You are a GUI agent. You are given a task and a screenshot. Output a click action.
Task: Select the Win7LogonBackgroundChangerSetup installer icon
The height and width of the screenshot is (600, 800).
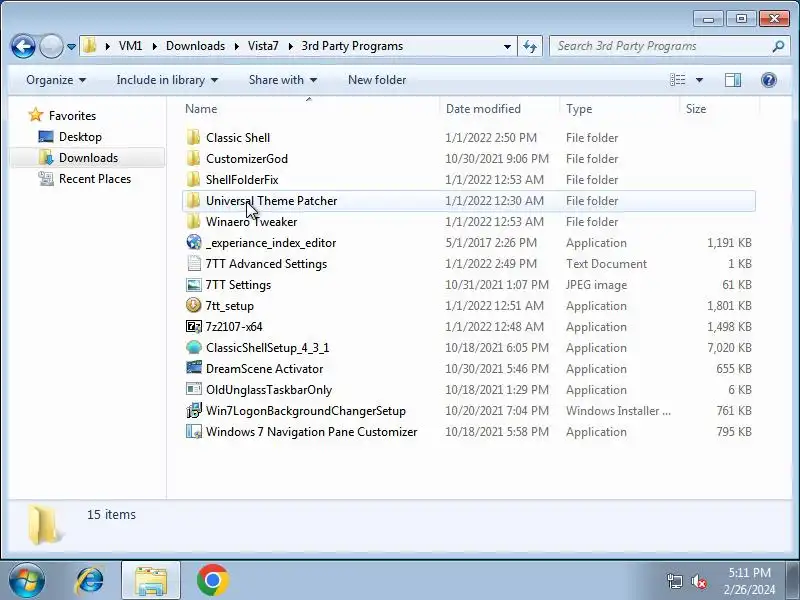point(194,410)
